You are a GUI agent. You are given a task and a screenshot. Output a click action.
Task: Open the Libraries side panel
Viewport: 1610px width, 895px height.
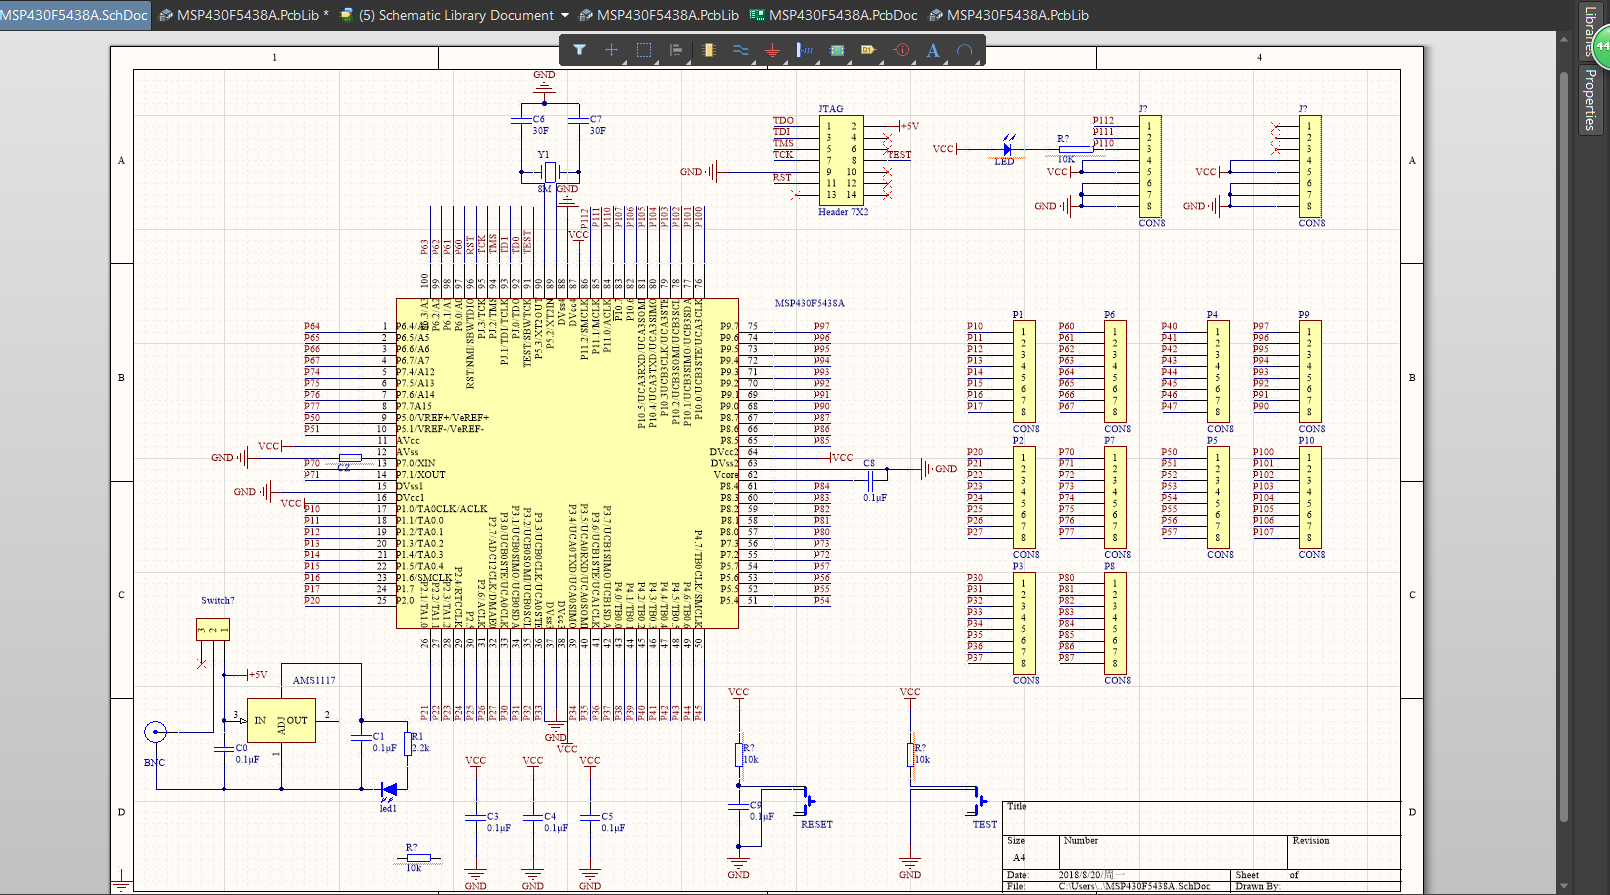point(1590,30)
